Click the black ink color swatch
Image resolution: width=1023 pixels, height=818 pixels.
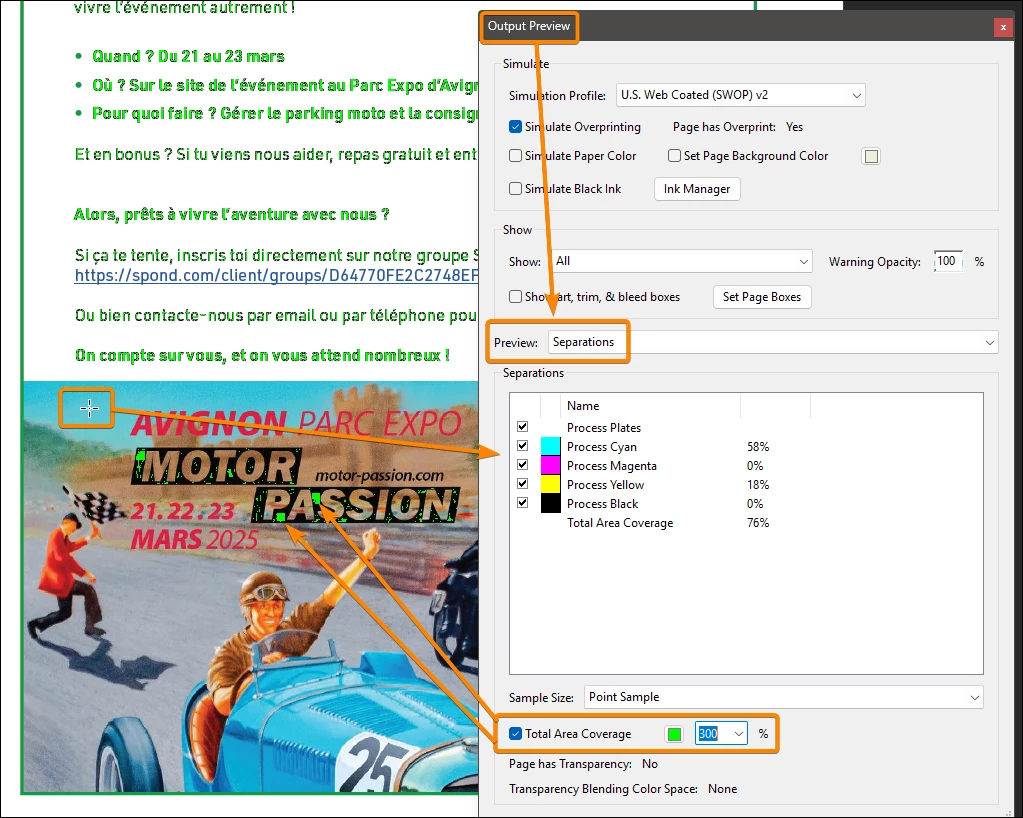tap(551, 503)
